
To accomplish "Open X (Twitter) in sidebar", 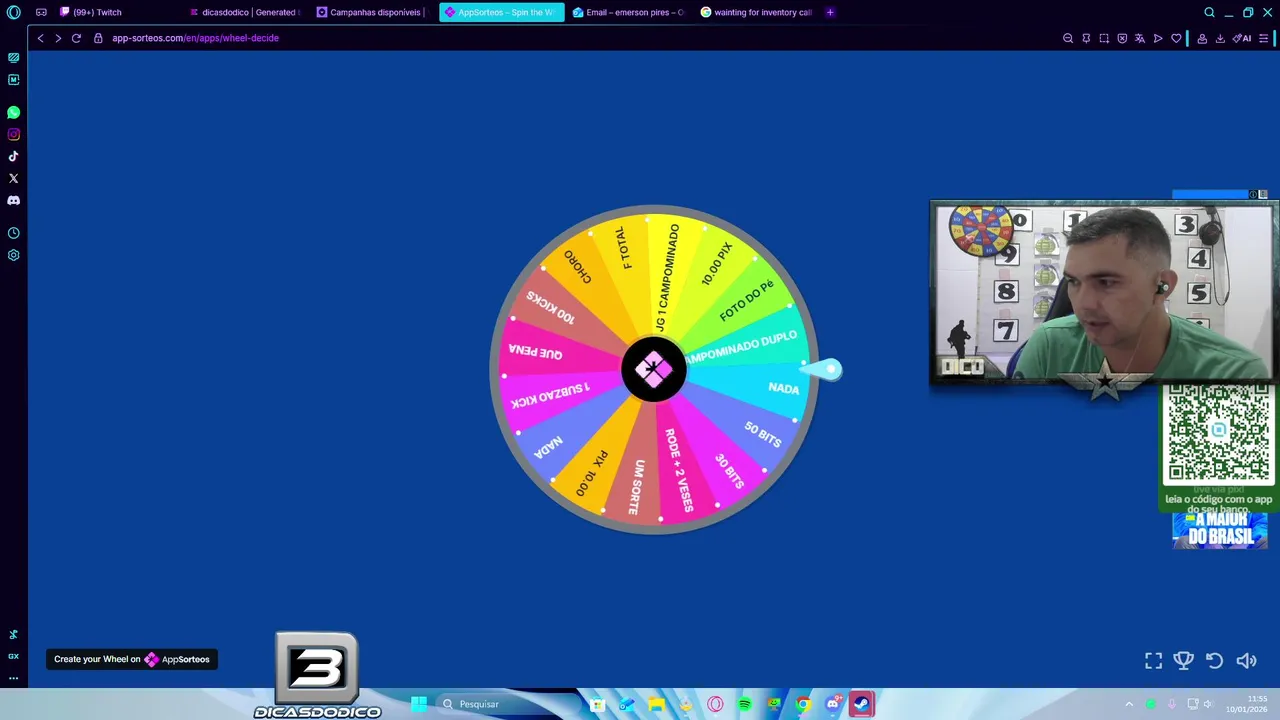I will (x=14, y=178).
